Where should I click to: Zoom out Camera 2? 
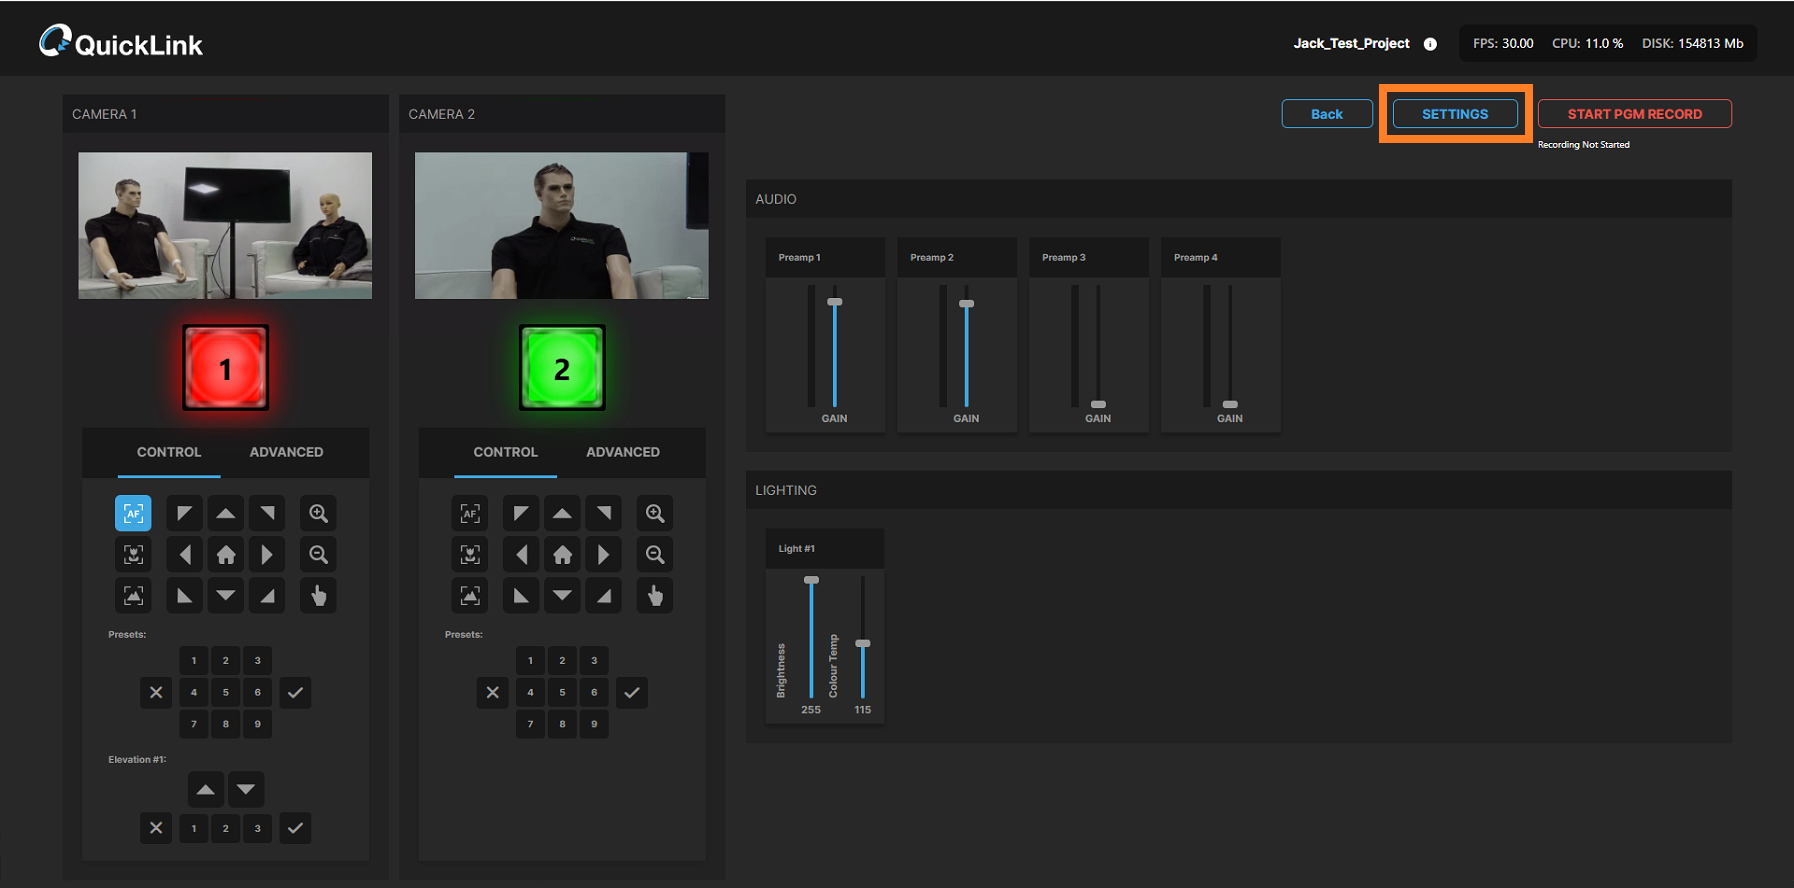tap(655, 554)
